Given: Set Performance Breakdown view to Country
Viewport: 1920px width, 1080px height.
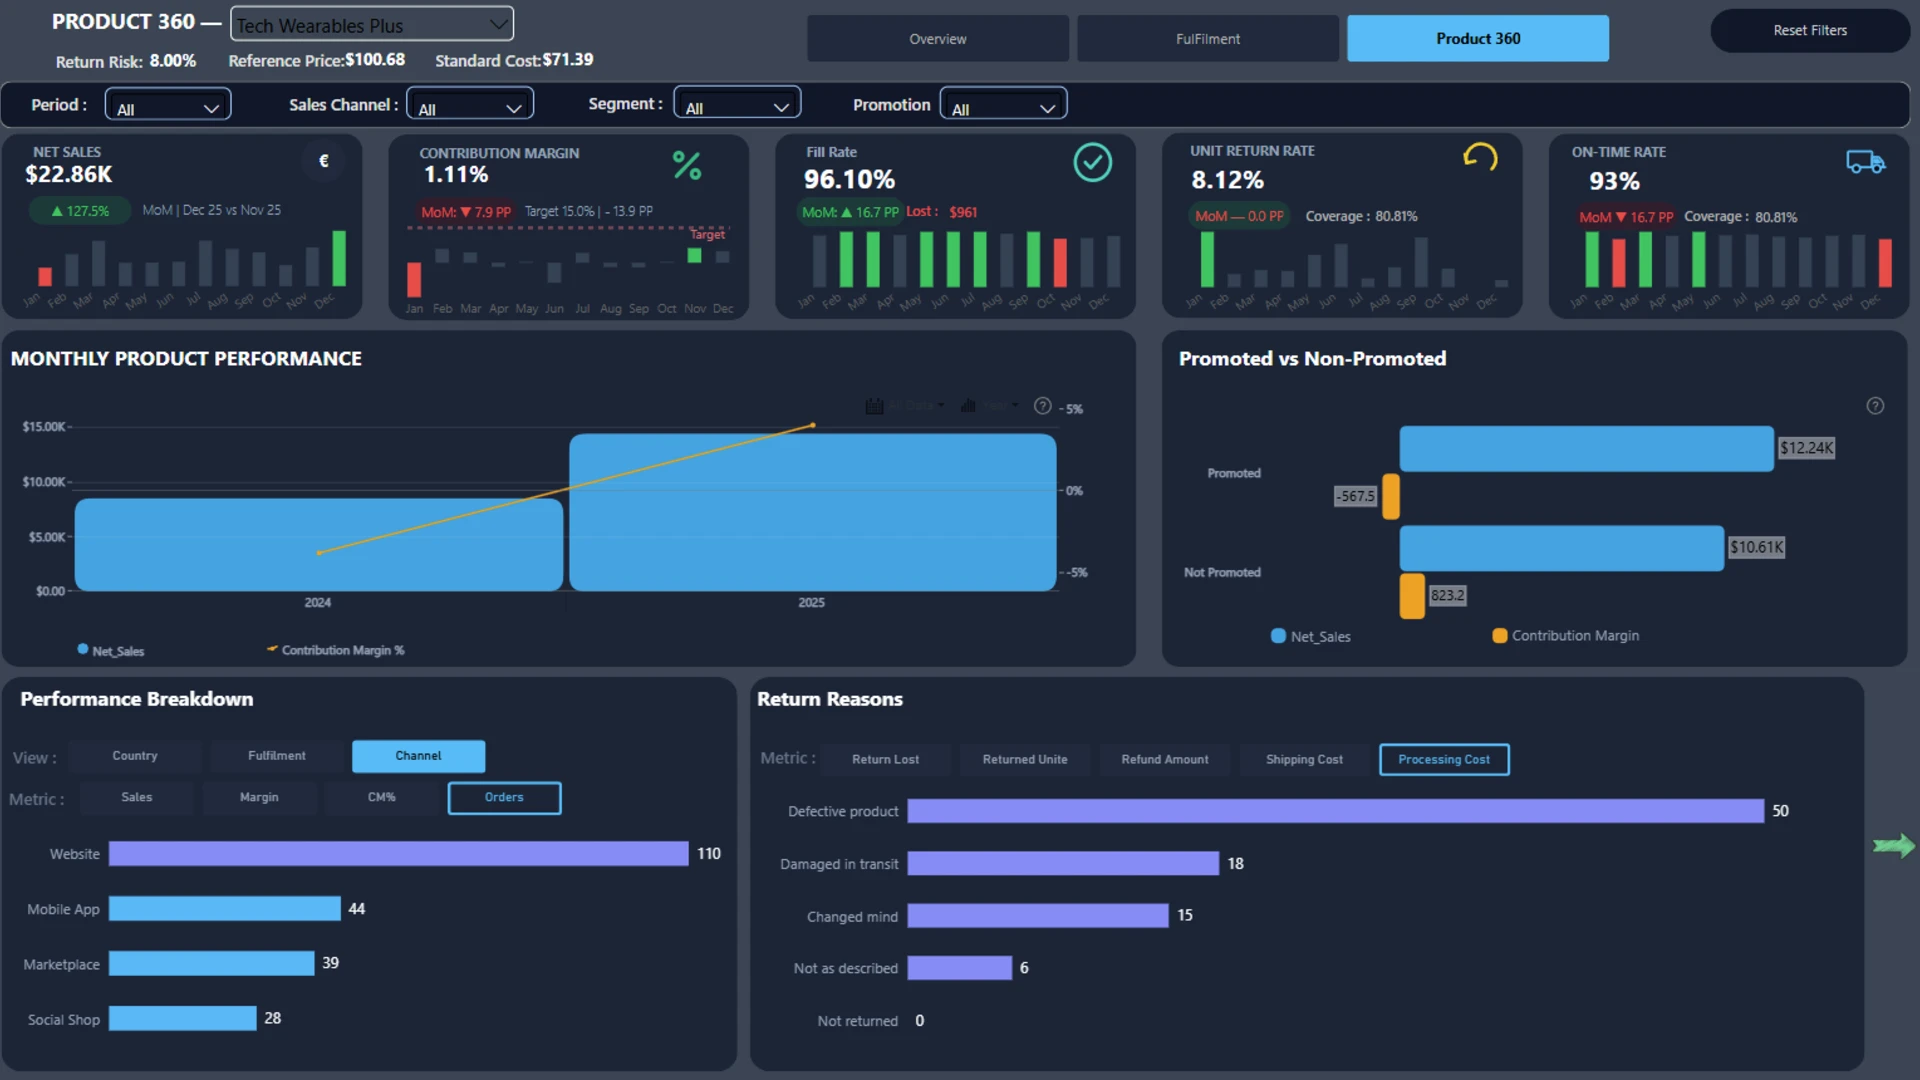Looking at the screenshot, I should pos(135,756).
